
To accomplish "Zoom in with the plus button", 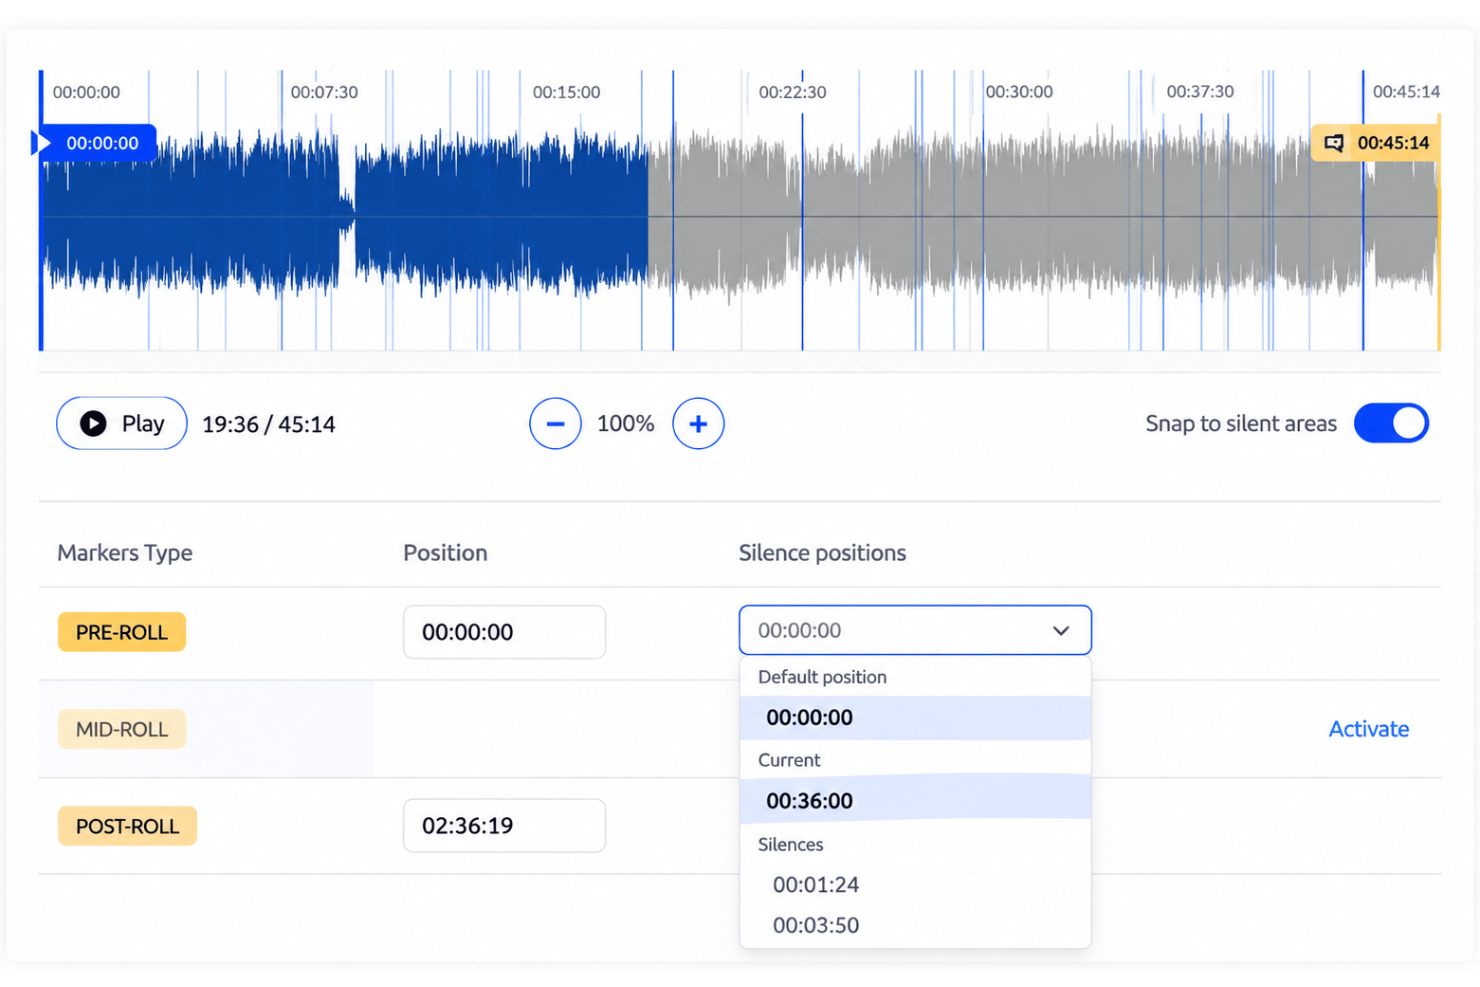I will point(698,423).
